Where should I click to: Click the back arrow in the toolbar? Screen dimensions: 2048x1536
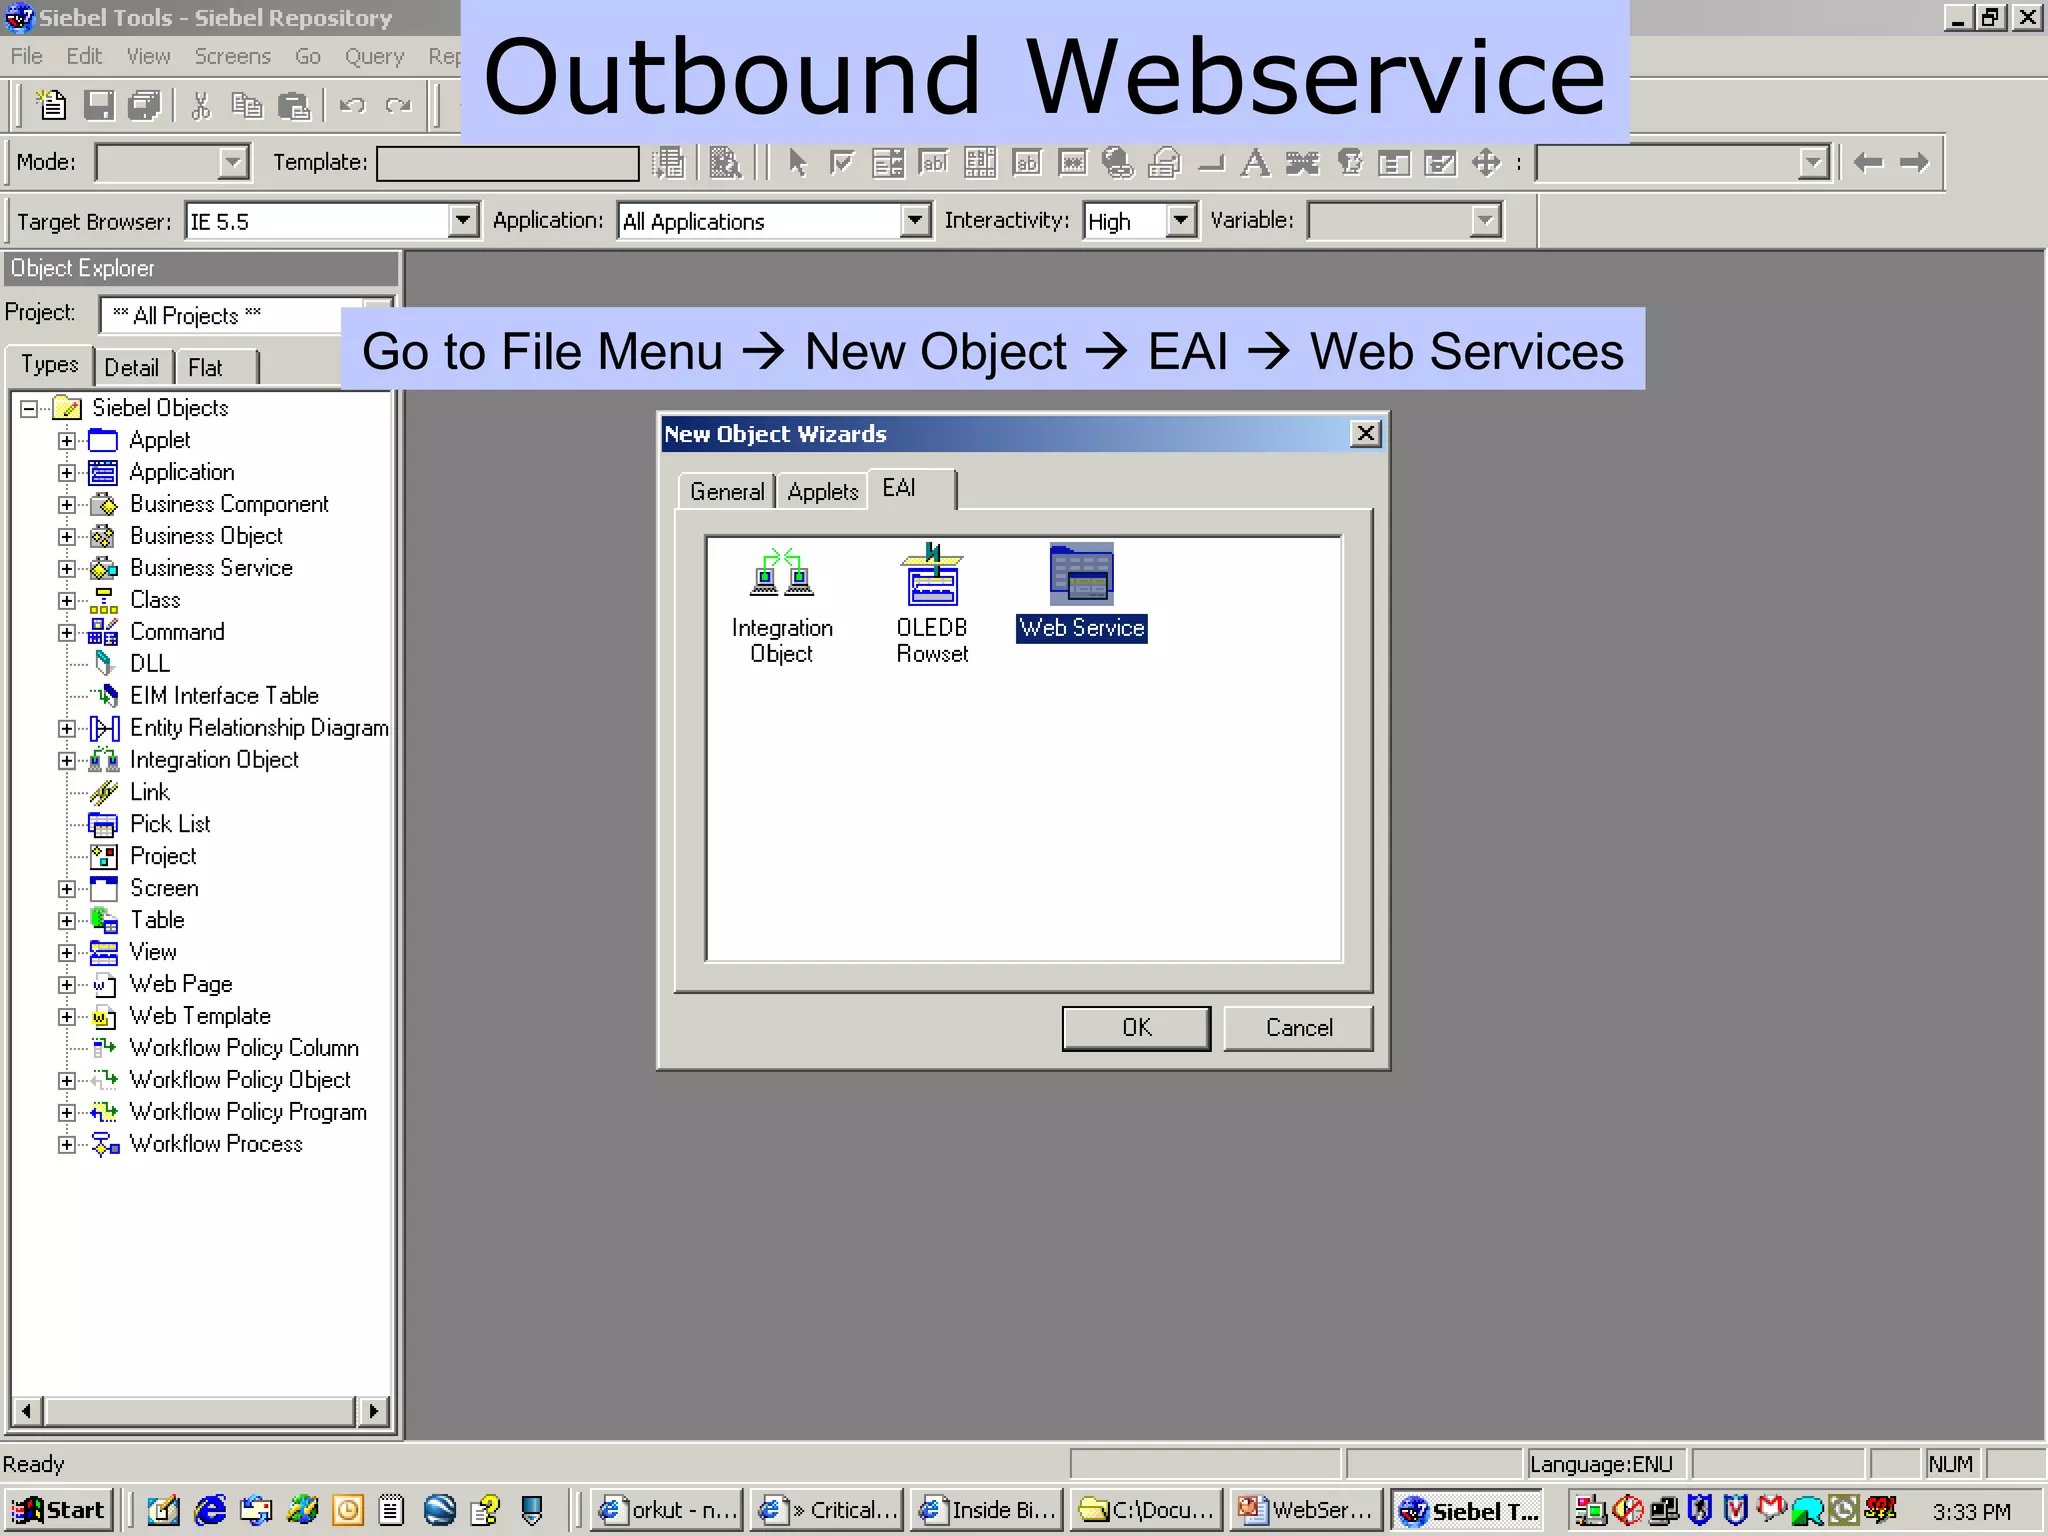(x=1867, y=162)
